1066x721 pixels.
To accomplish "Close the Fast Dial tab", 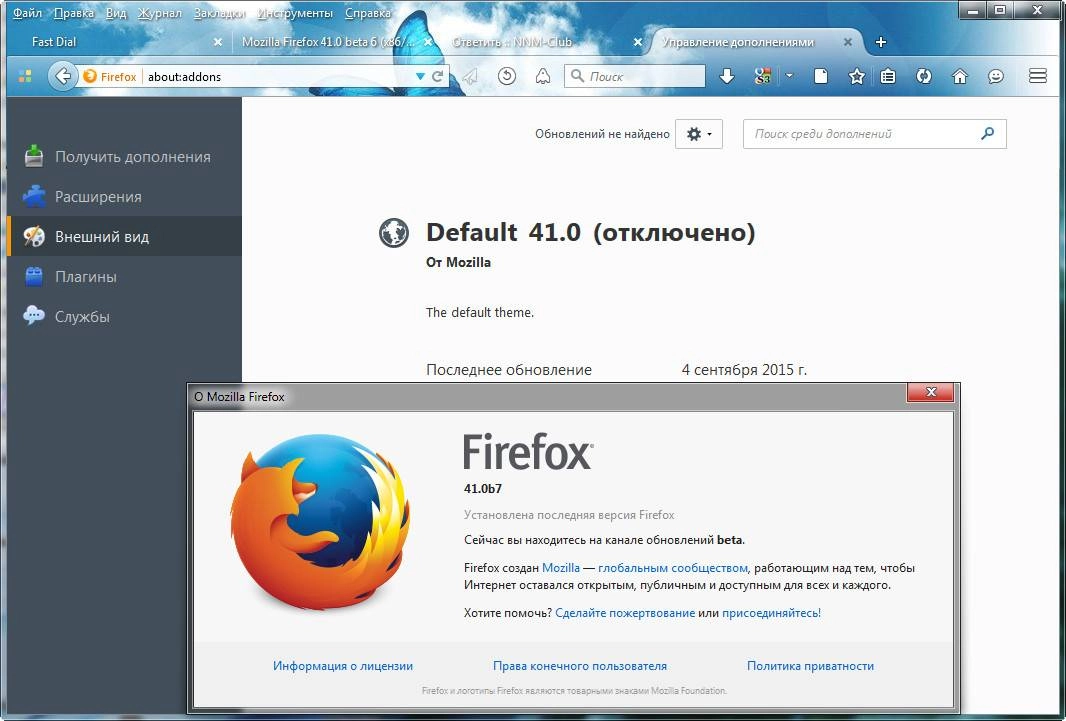I will (218, 41).
